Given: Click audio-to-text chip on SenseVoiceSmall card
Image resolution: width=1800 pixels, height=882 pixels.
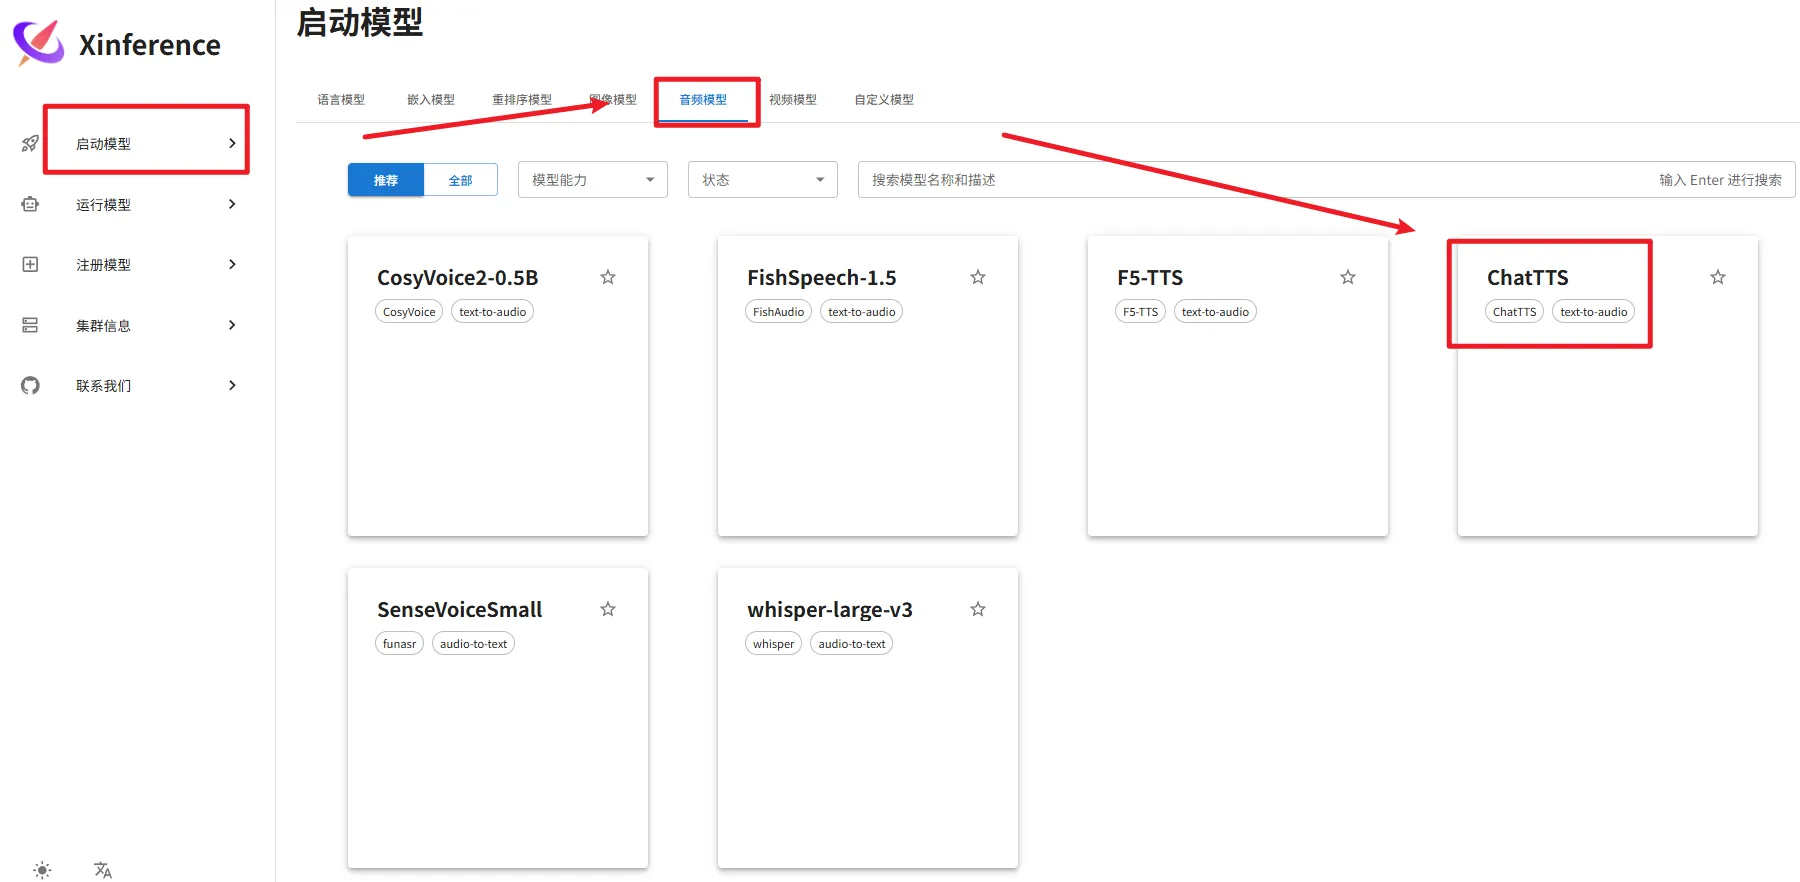Looking at the screenshot, I should [x=473, y=644].
